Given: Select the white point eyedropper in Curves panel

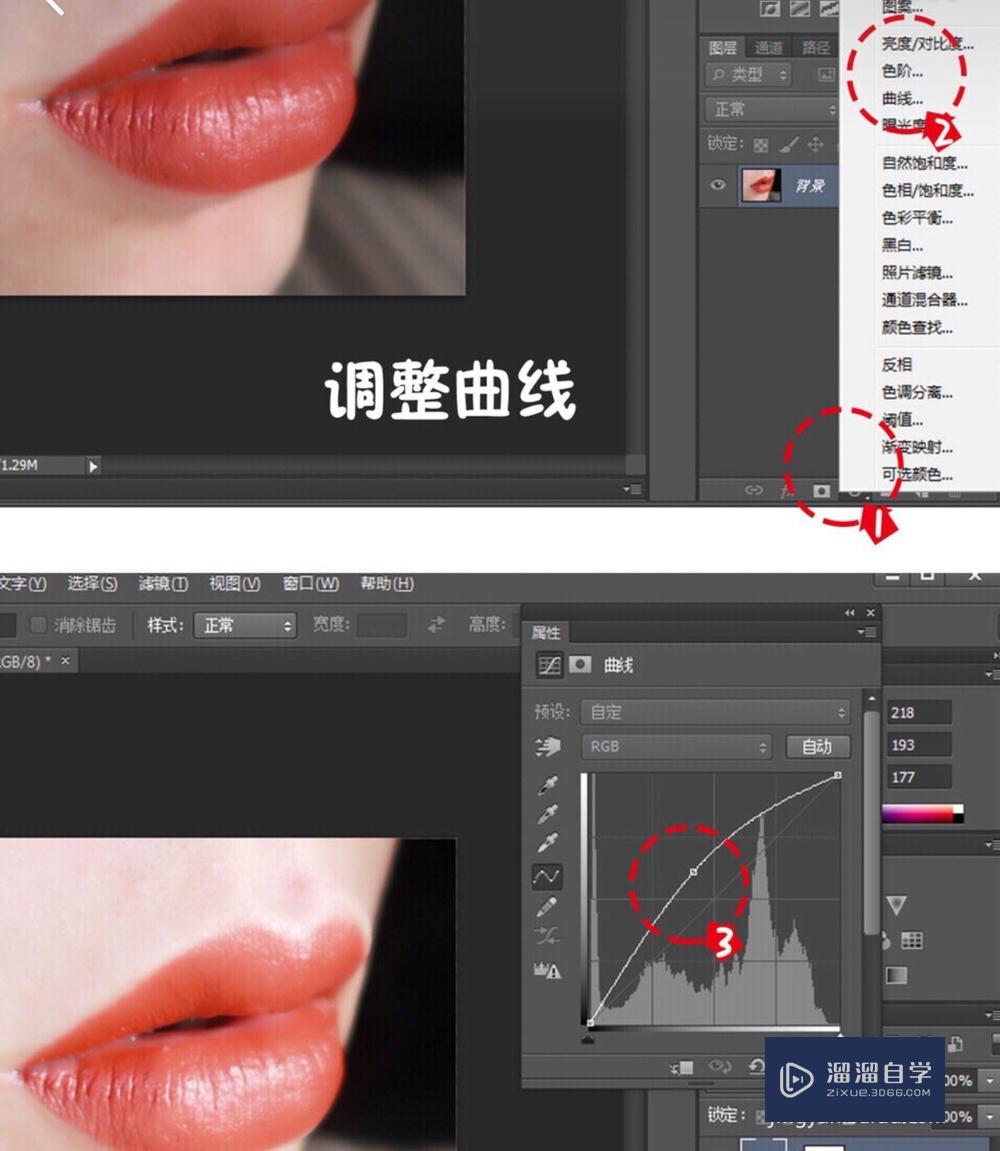Looking at the screenshot, I should tap(547, 841).
